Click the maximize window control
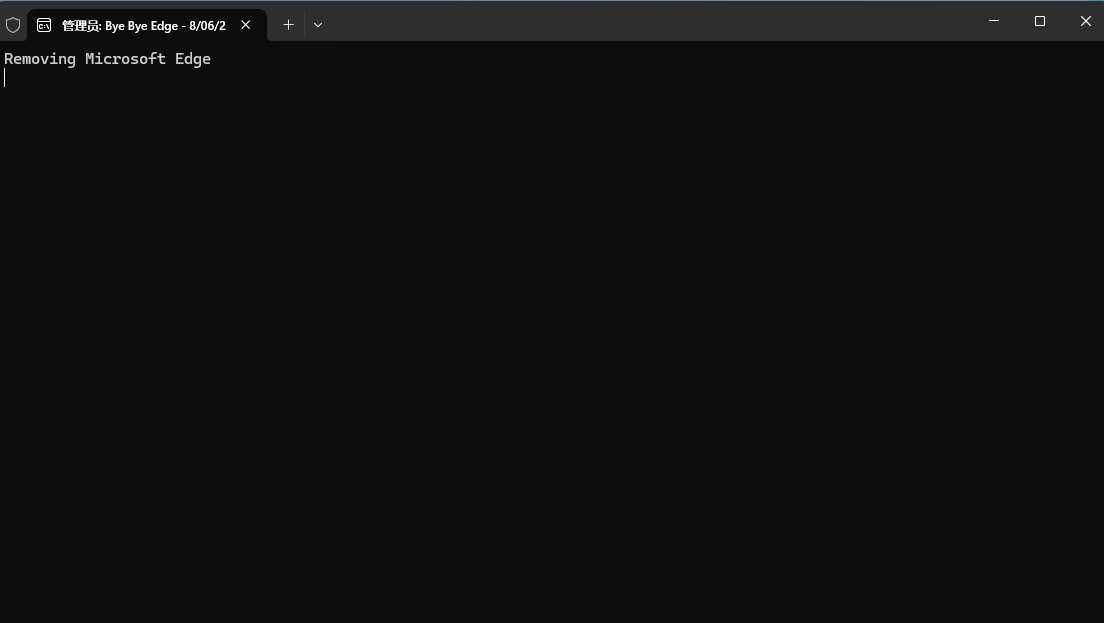 1040,21
